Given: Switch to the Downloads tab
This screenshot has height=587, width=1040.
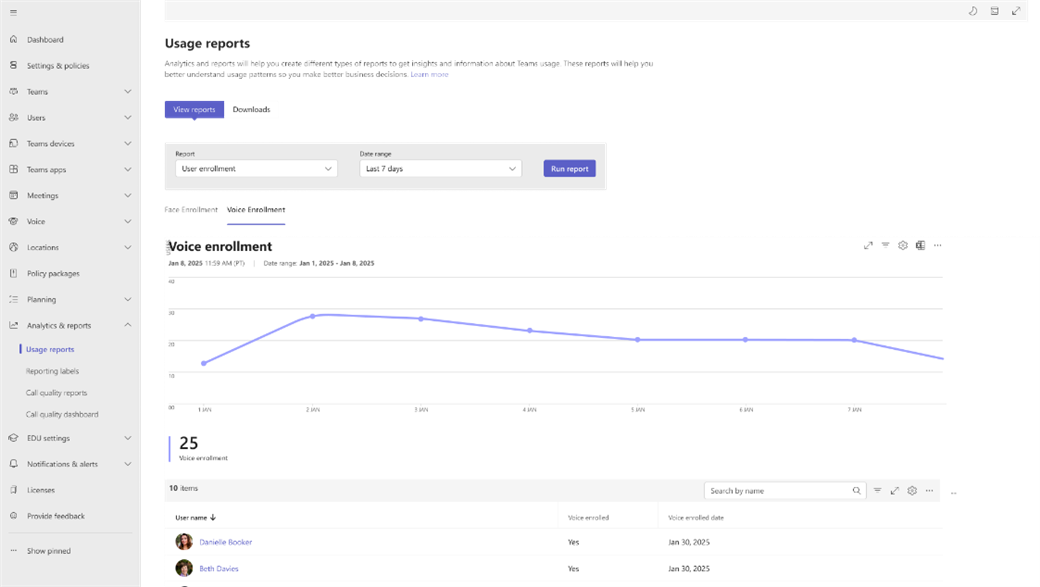Looking at the screenshot, I should click(x=251, y=110).
